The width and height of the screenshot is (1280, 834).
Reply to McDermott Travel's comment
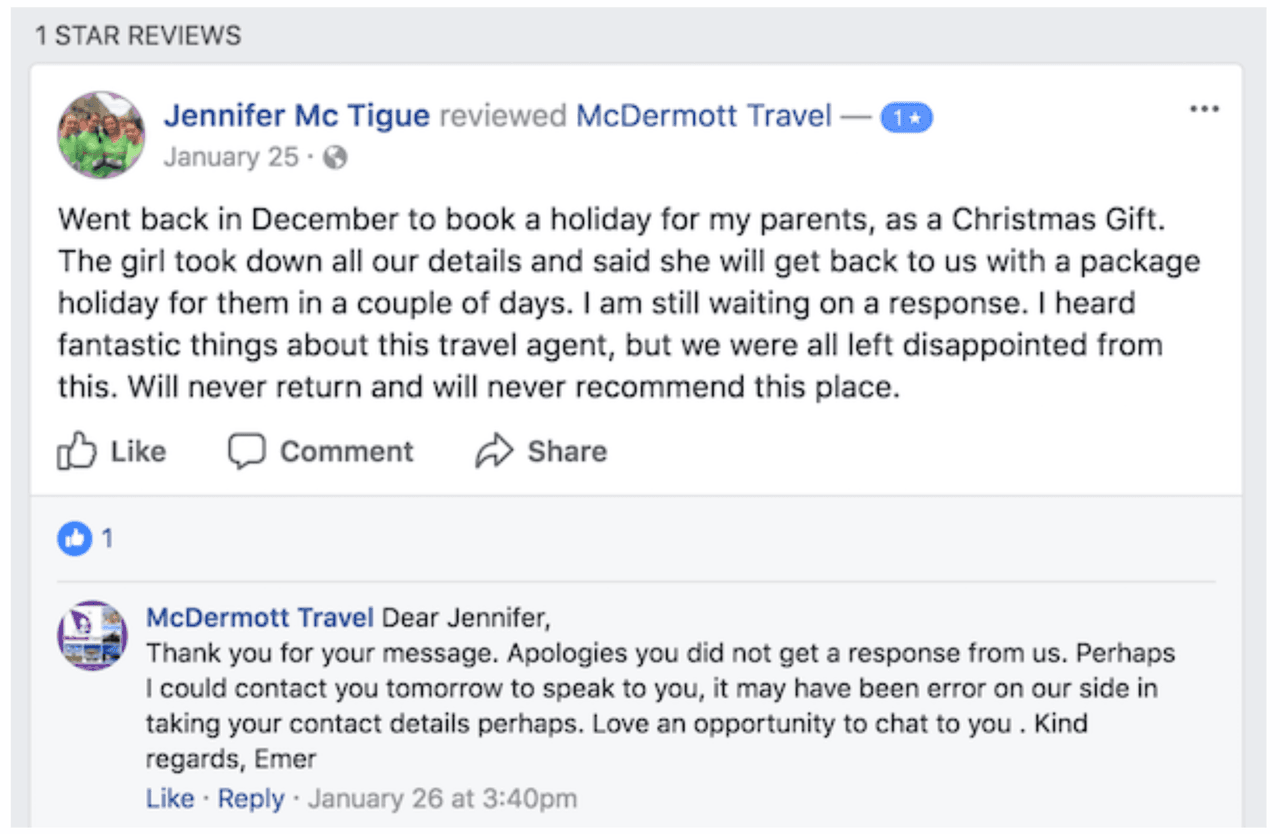251,799
